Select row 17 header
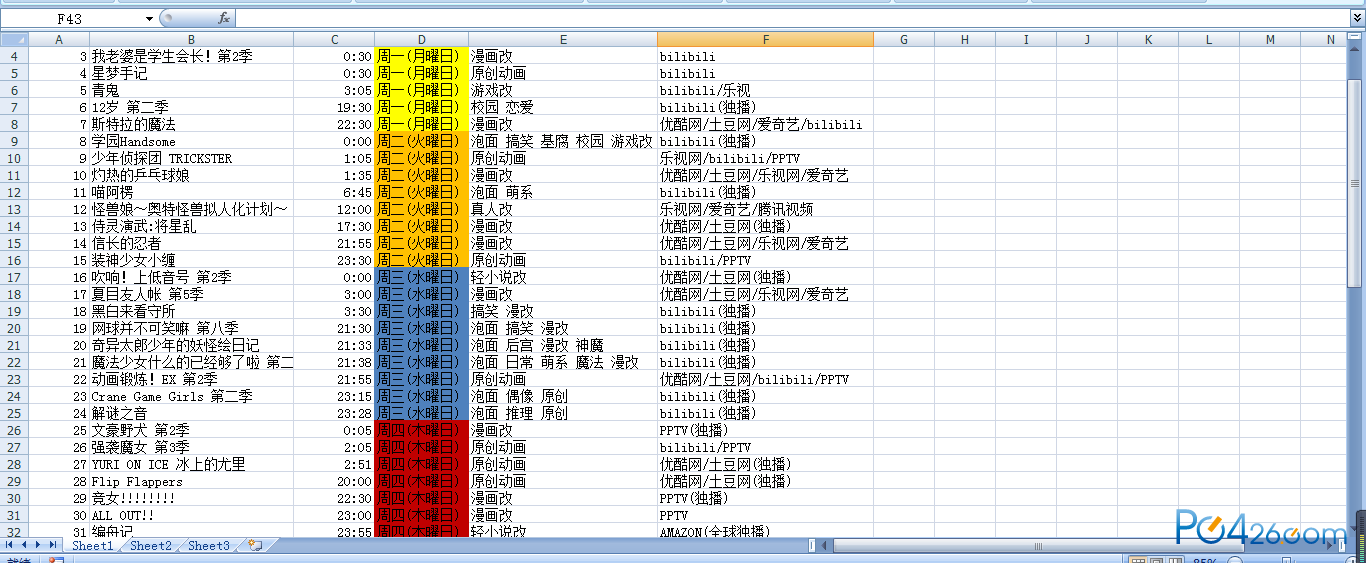1366x563 pixels. 14,277
